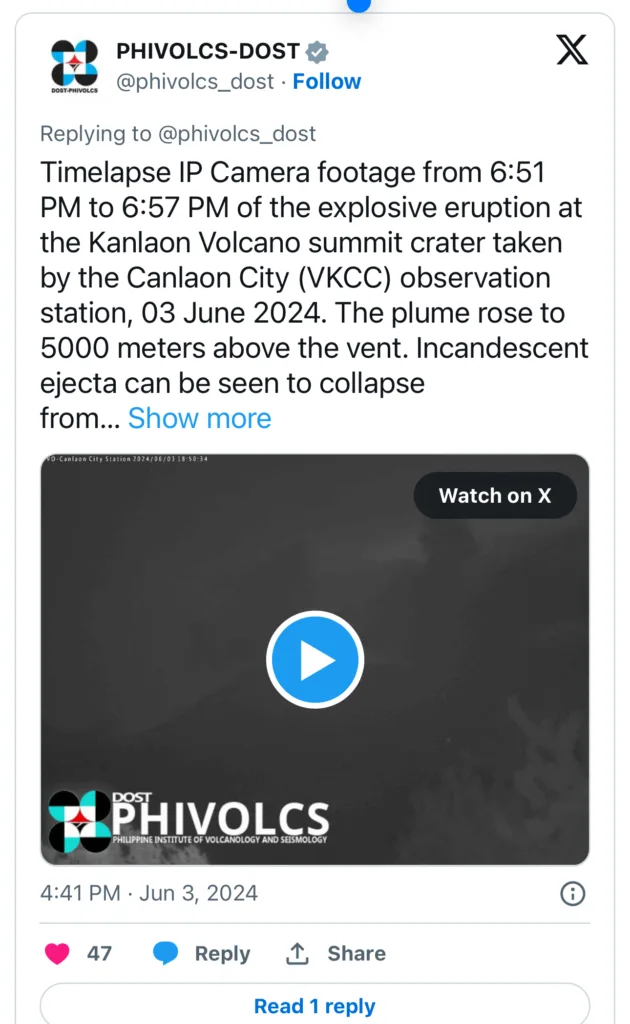Click the 4:41 PM · Jun 3, 2024 timestamp
Image resolution: width=630 pixels, height=1024 pixels.
(149, 893)
